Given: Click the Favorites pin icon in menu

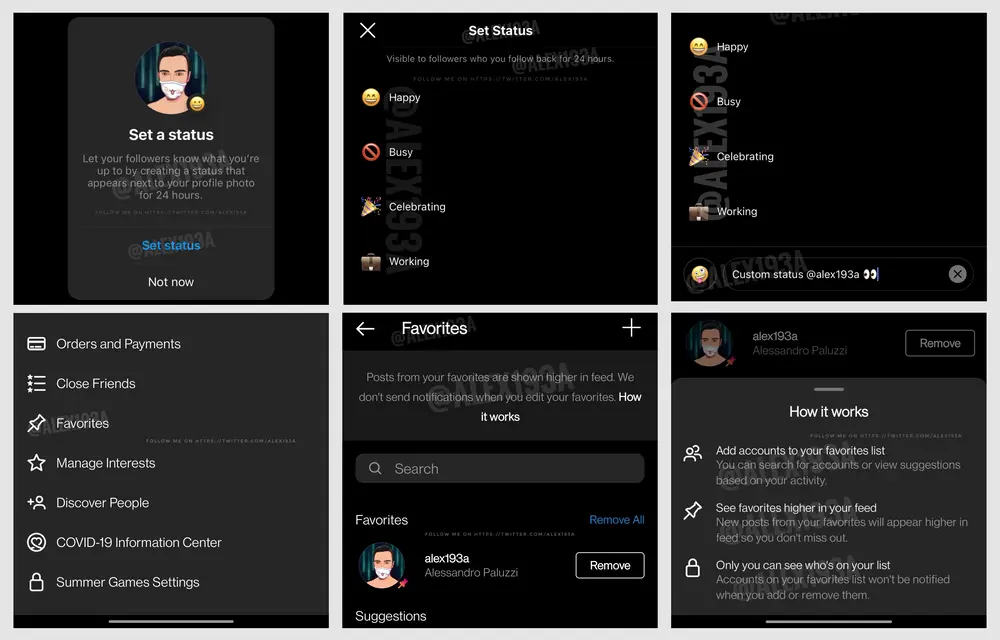Looking at the screenshot, I should (x=36, y=423).
